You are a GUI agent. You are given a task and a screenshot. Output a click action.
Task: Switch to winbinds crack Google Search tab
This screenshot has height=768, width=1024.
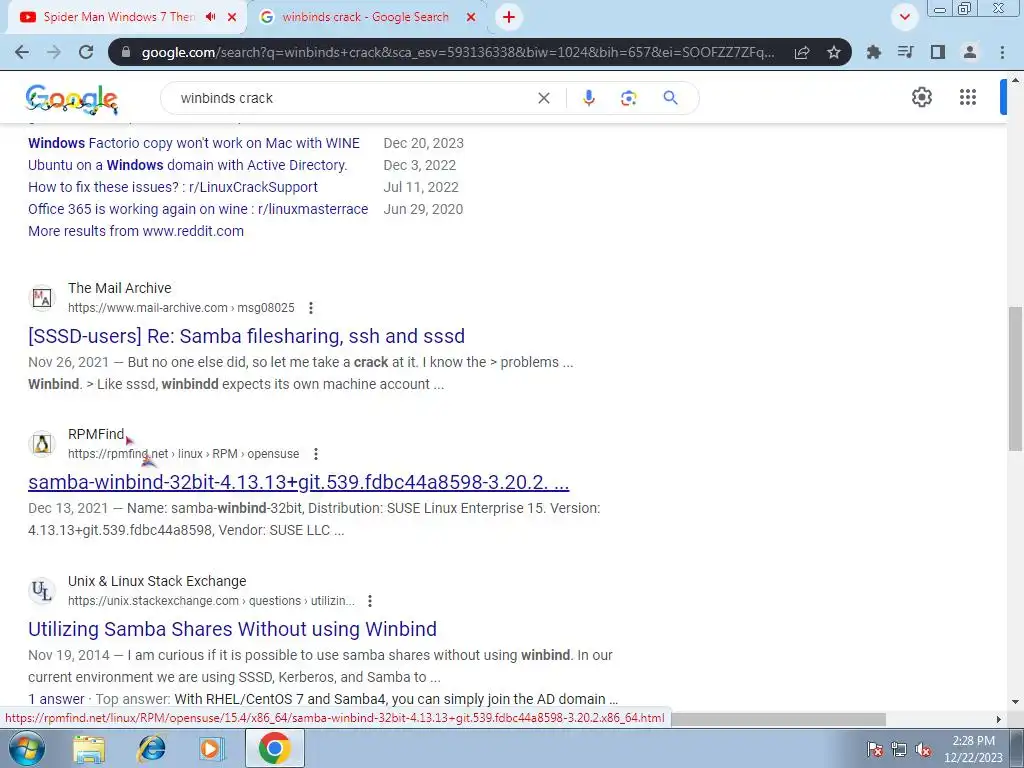366,17
